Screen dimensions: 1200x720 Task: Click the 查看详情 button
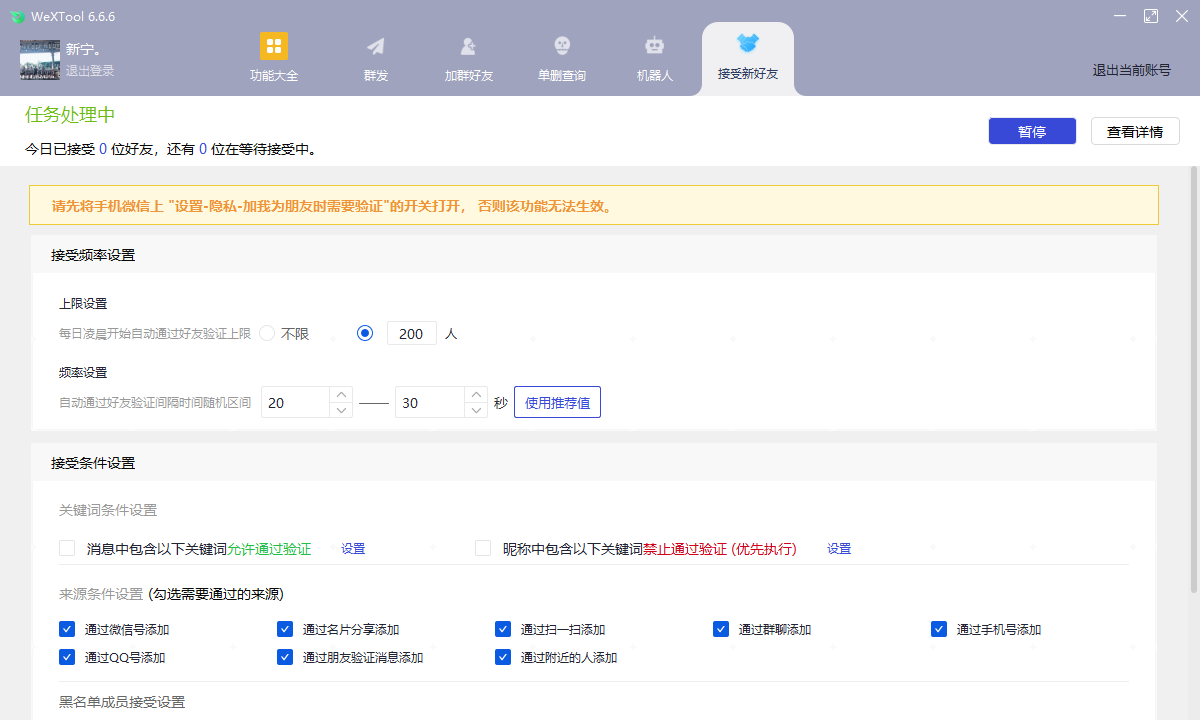click(1134, 132)
